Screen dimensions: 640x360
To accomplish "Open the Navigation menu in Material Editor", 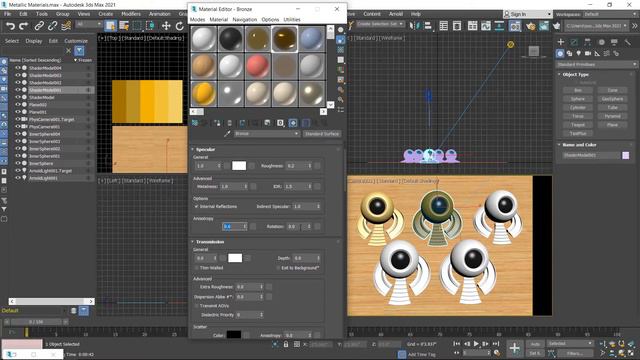I will (244, 20).
